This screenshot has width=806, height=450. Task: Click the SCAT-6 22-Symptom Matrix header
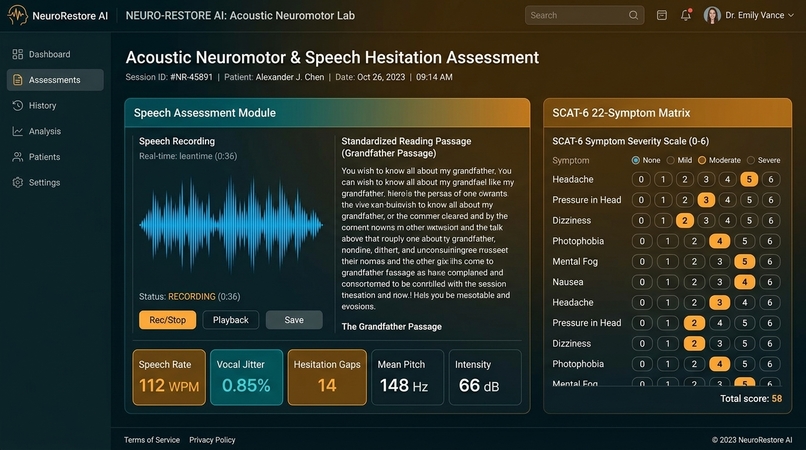(668, 113)
